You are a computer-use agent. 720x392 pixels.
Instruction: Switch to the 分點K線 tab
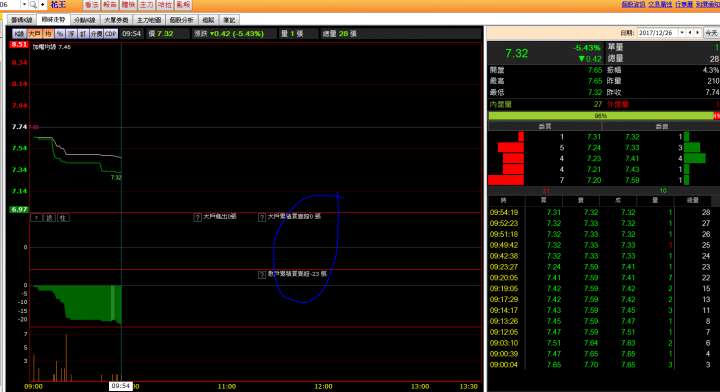point(84,20)
